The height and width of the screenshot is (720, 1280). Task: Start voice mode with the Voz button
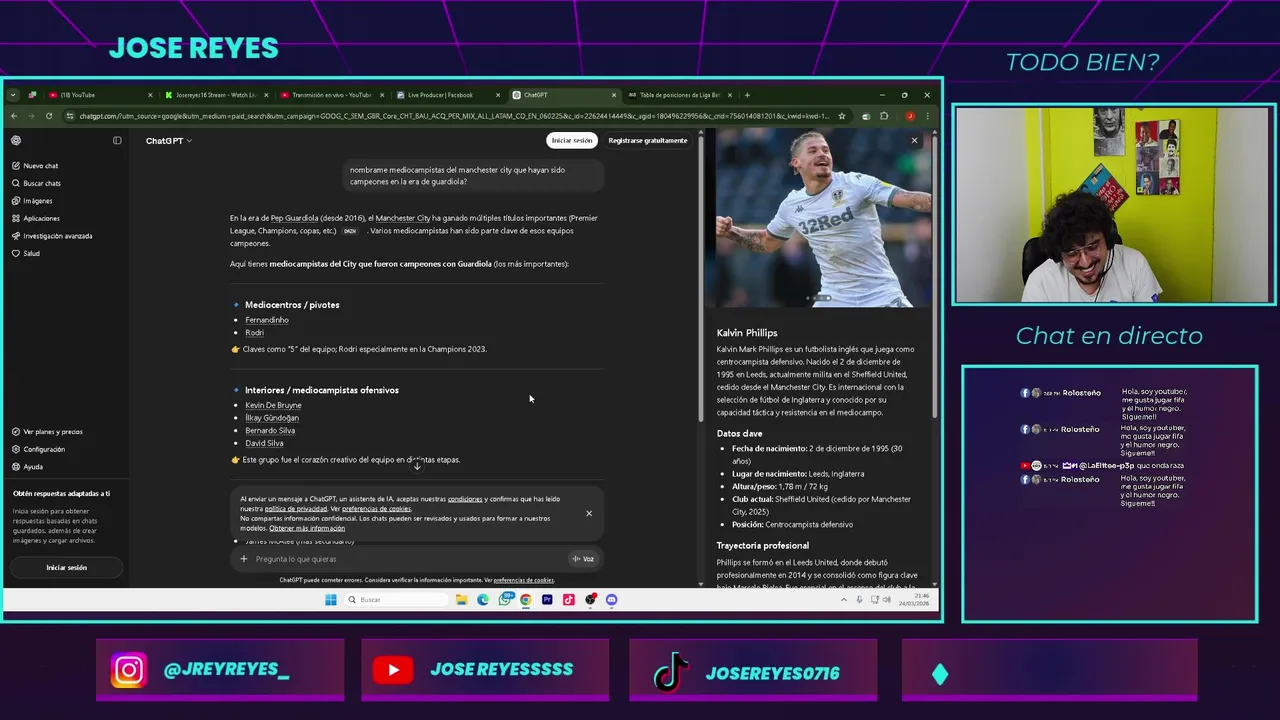tap(583, 559)
